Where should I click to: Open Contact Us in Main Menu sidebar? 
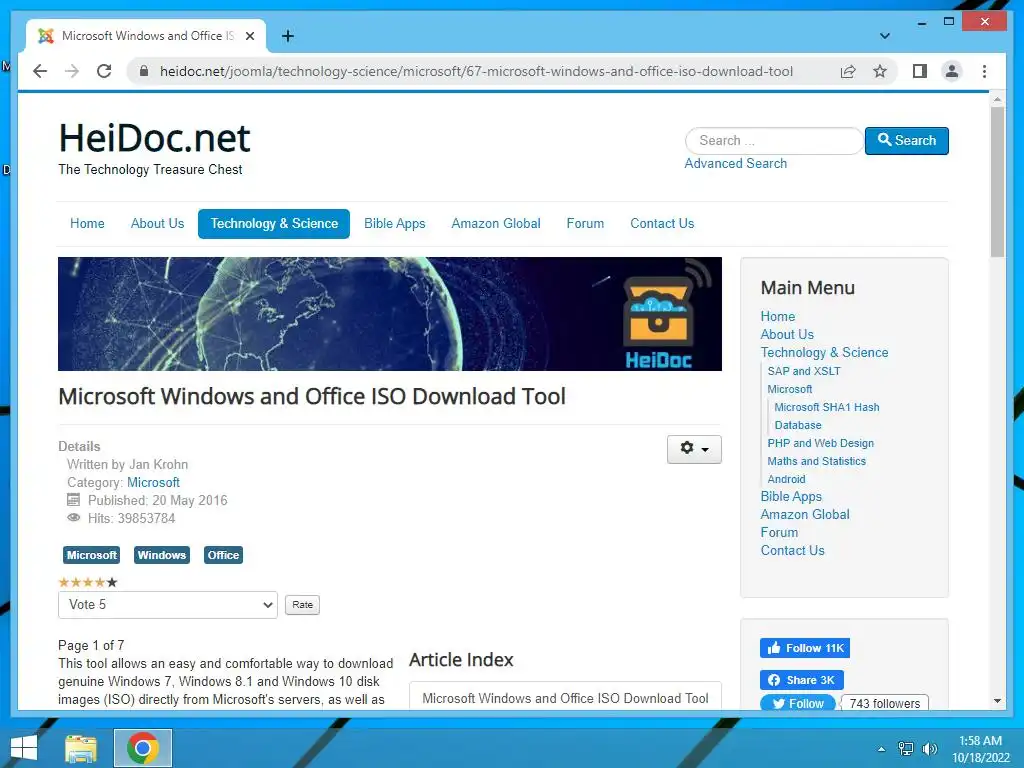[x=792, y=551]
